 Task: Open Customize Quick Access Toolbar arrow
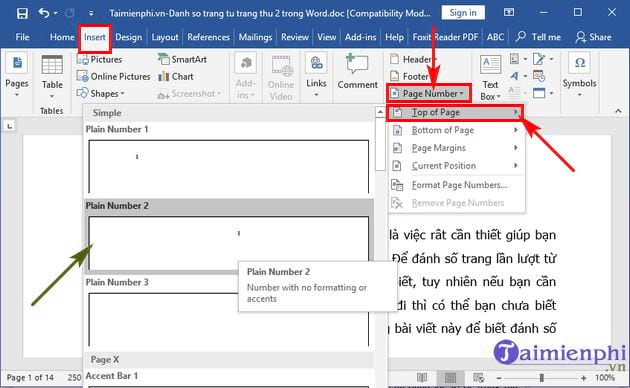(91, 13)
